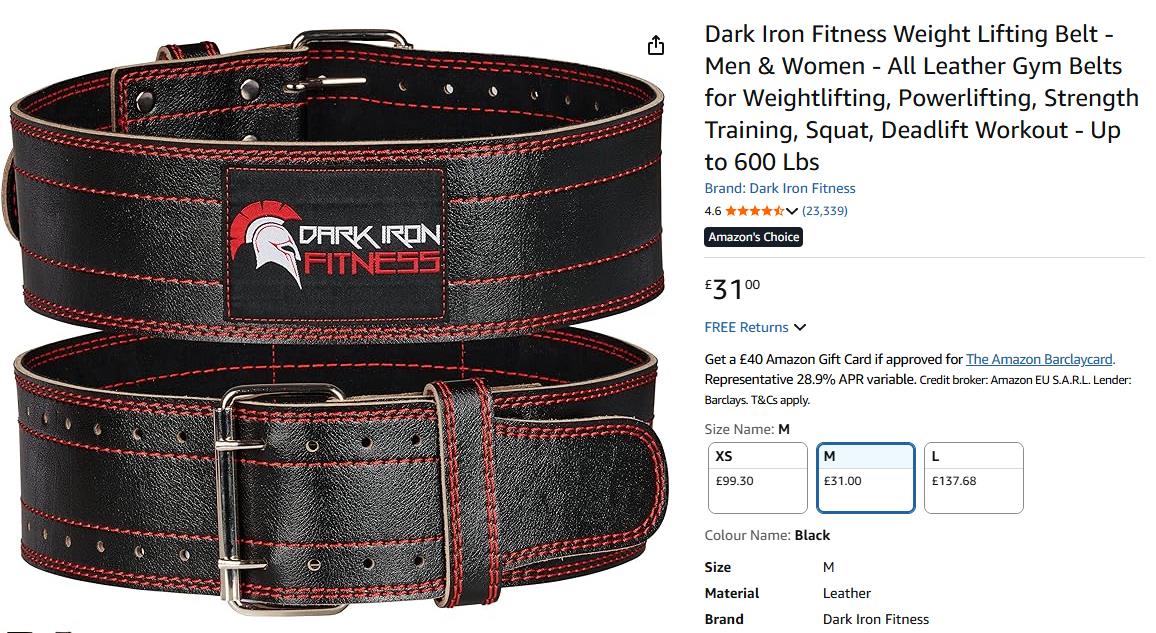Select size XS priced at £99.30

point(757,478)
